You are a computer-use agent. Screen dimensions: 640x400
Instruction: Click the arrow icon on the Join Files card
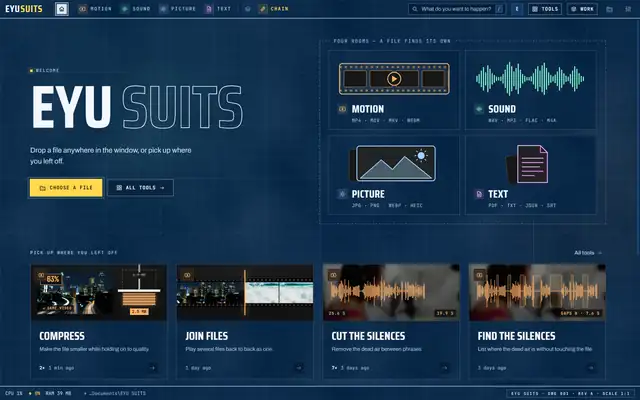(x=299, y=368)
